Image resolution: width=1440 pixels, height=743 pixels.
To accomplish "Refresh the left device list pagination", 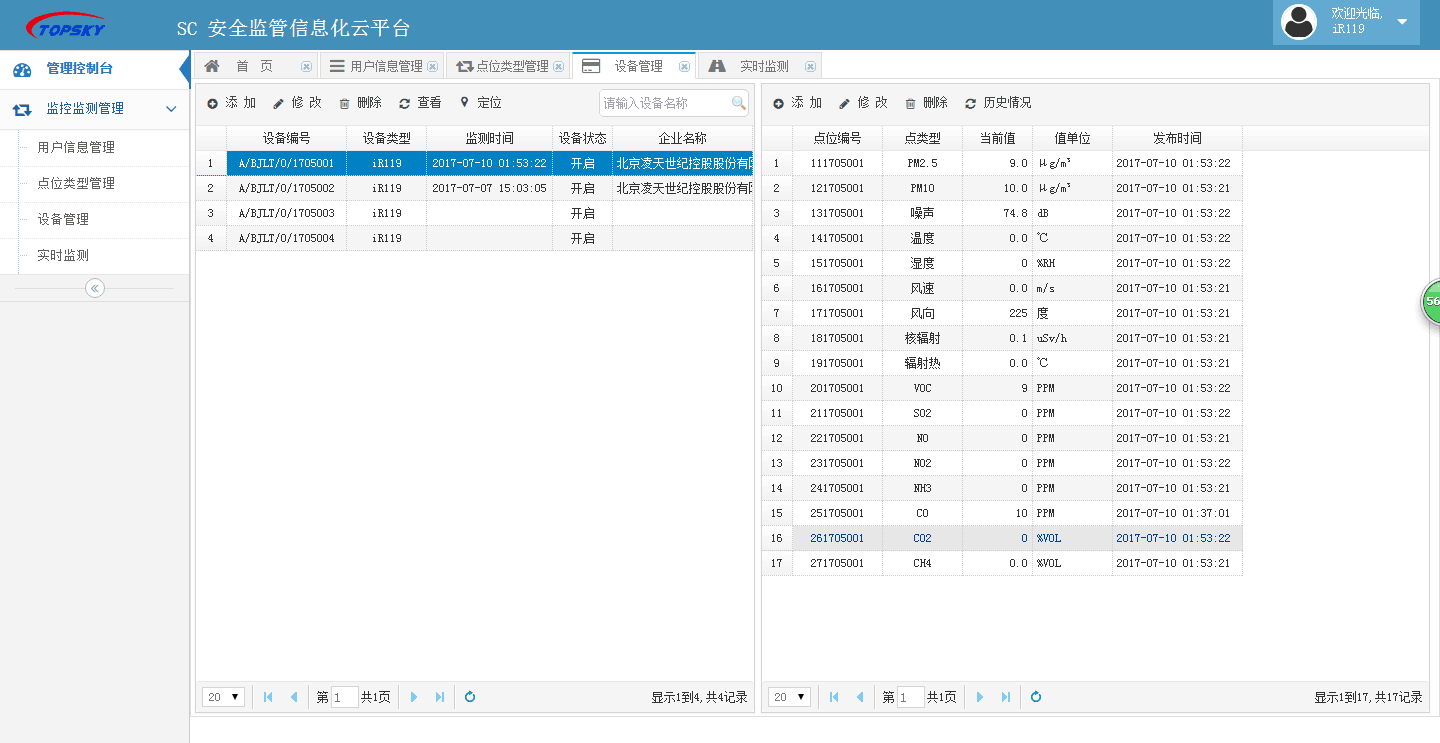I will (x=470, y=697).
